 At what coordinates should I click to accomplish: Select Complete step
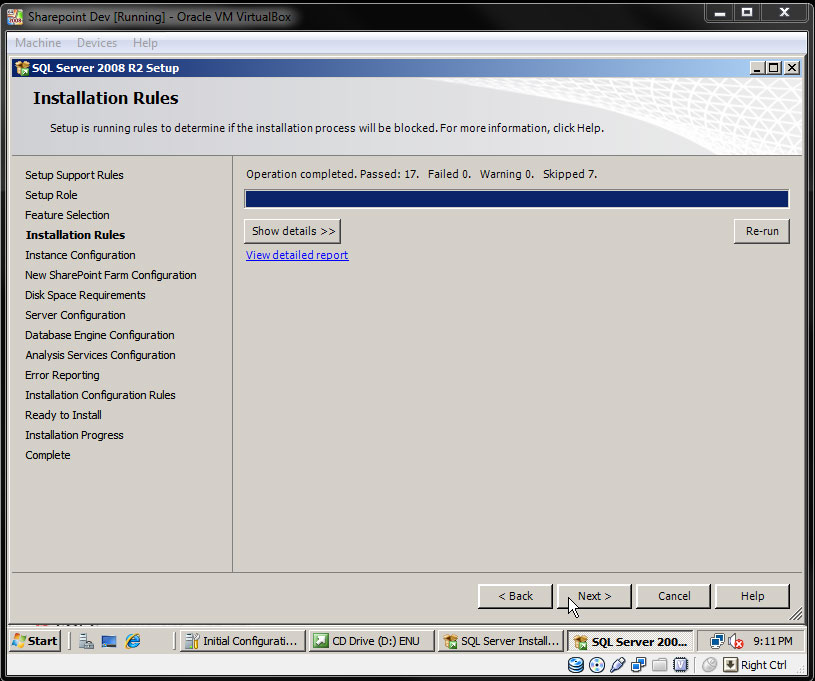coord(48,455)
